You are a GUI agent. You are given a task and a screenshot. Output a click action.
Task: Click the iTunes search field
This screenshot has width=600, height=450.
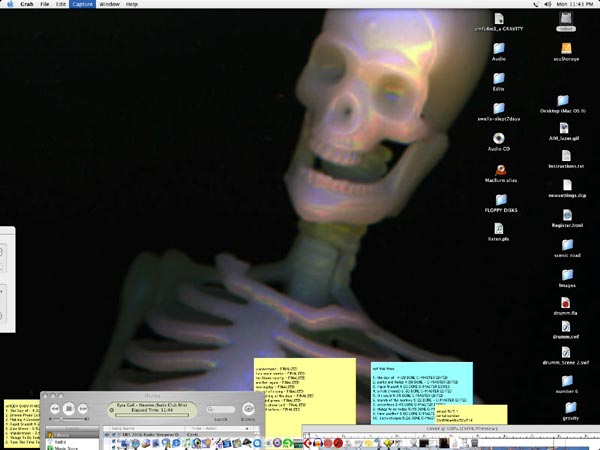221,409
